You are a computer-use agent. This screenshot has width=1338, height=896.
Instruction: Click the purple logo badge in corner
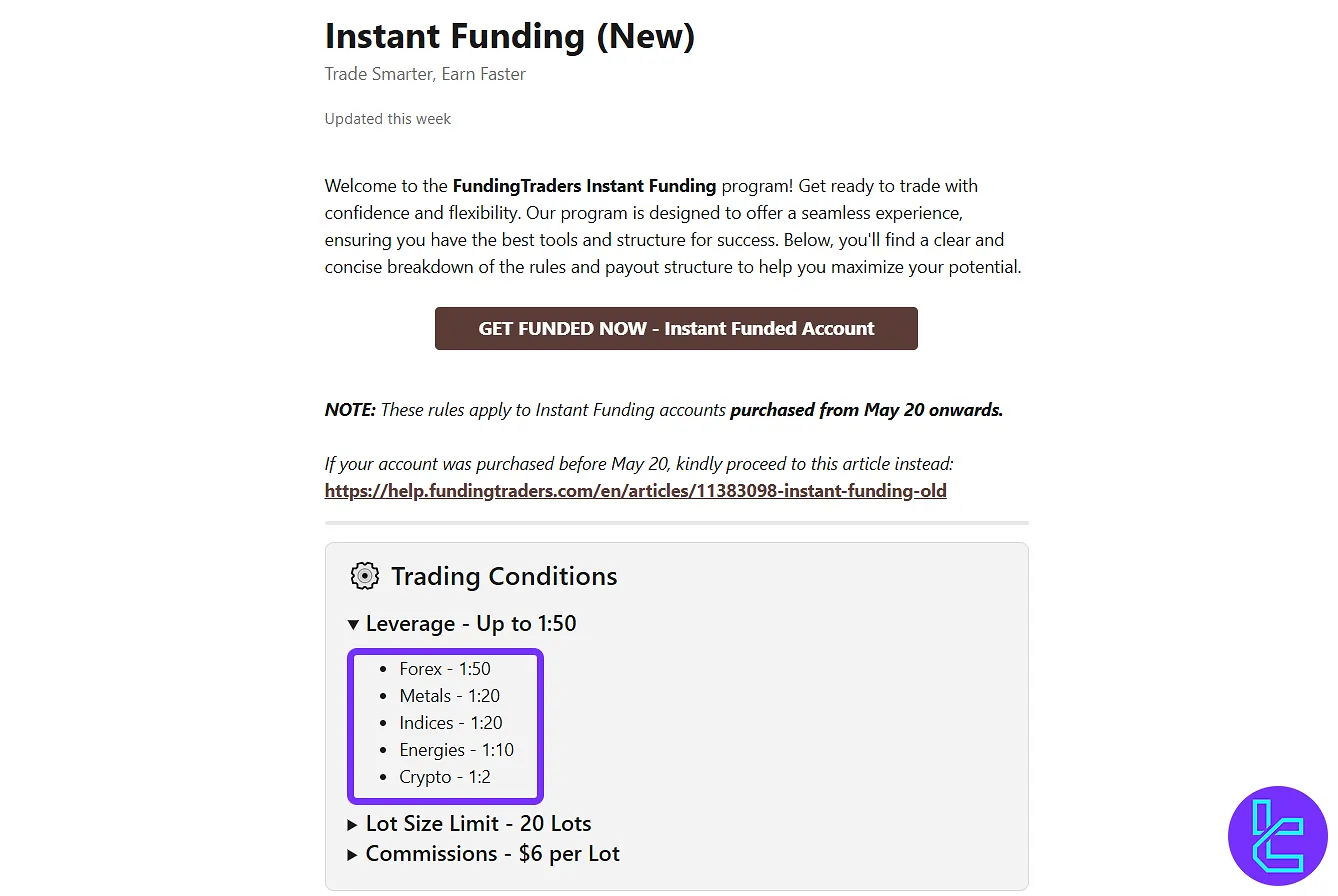pyautogui.click(x=1277, y=836)
